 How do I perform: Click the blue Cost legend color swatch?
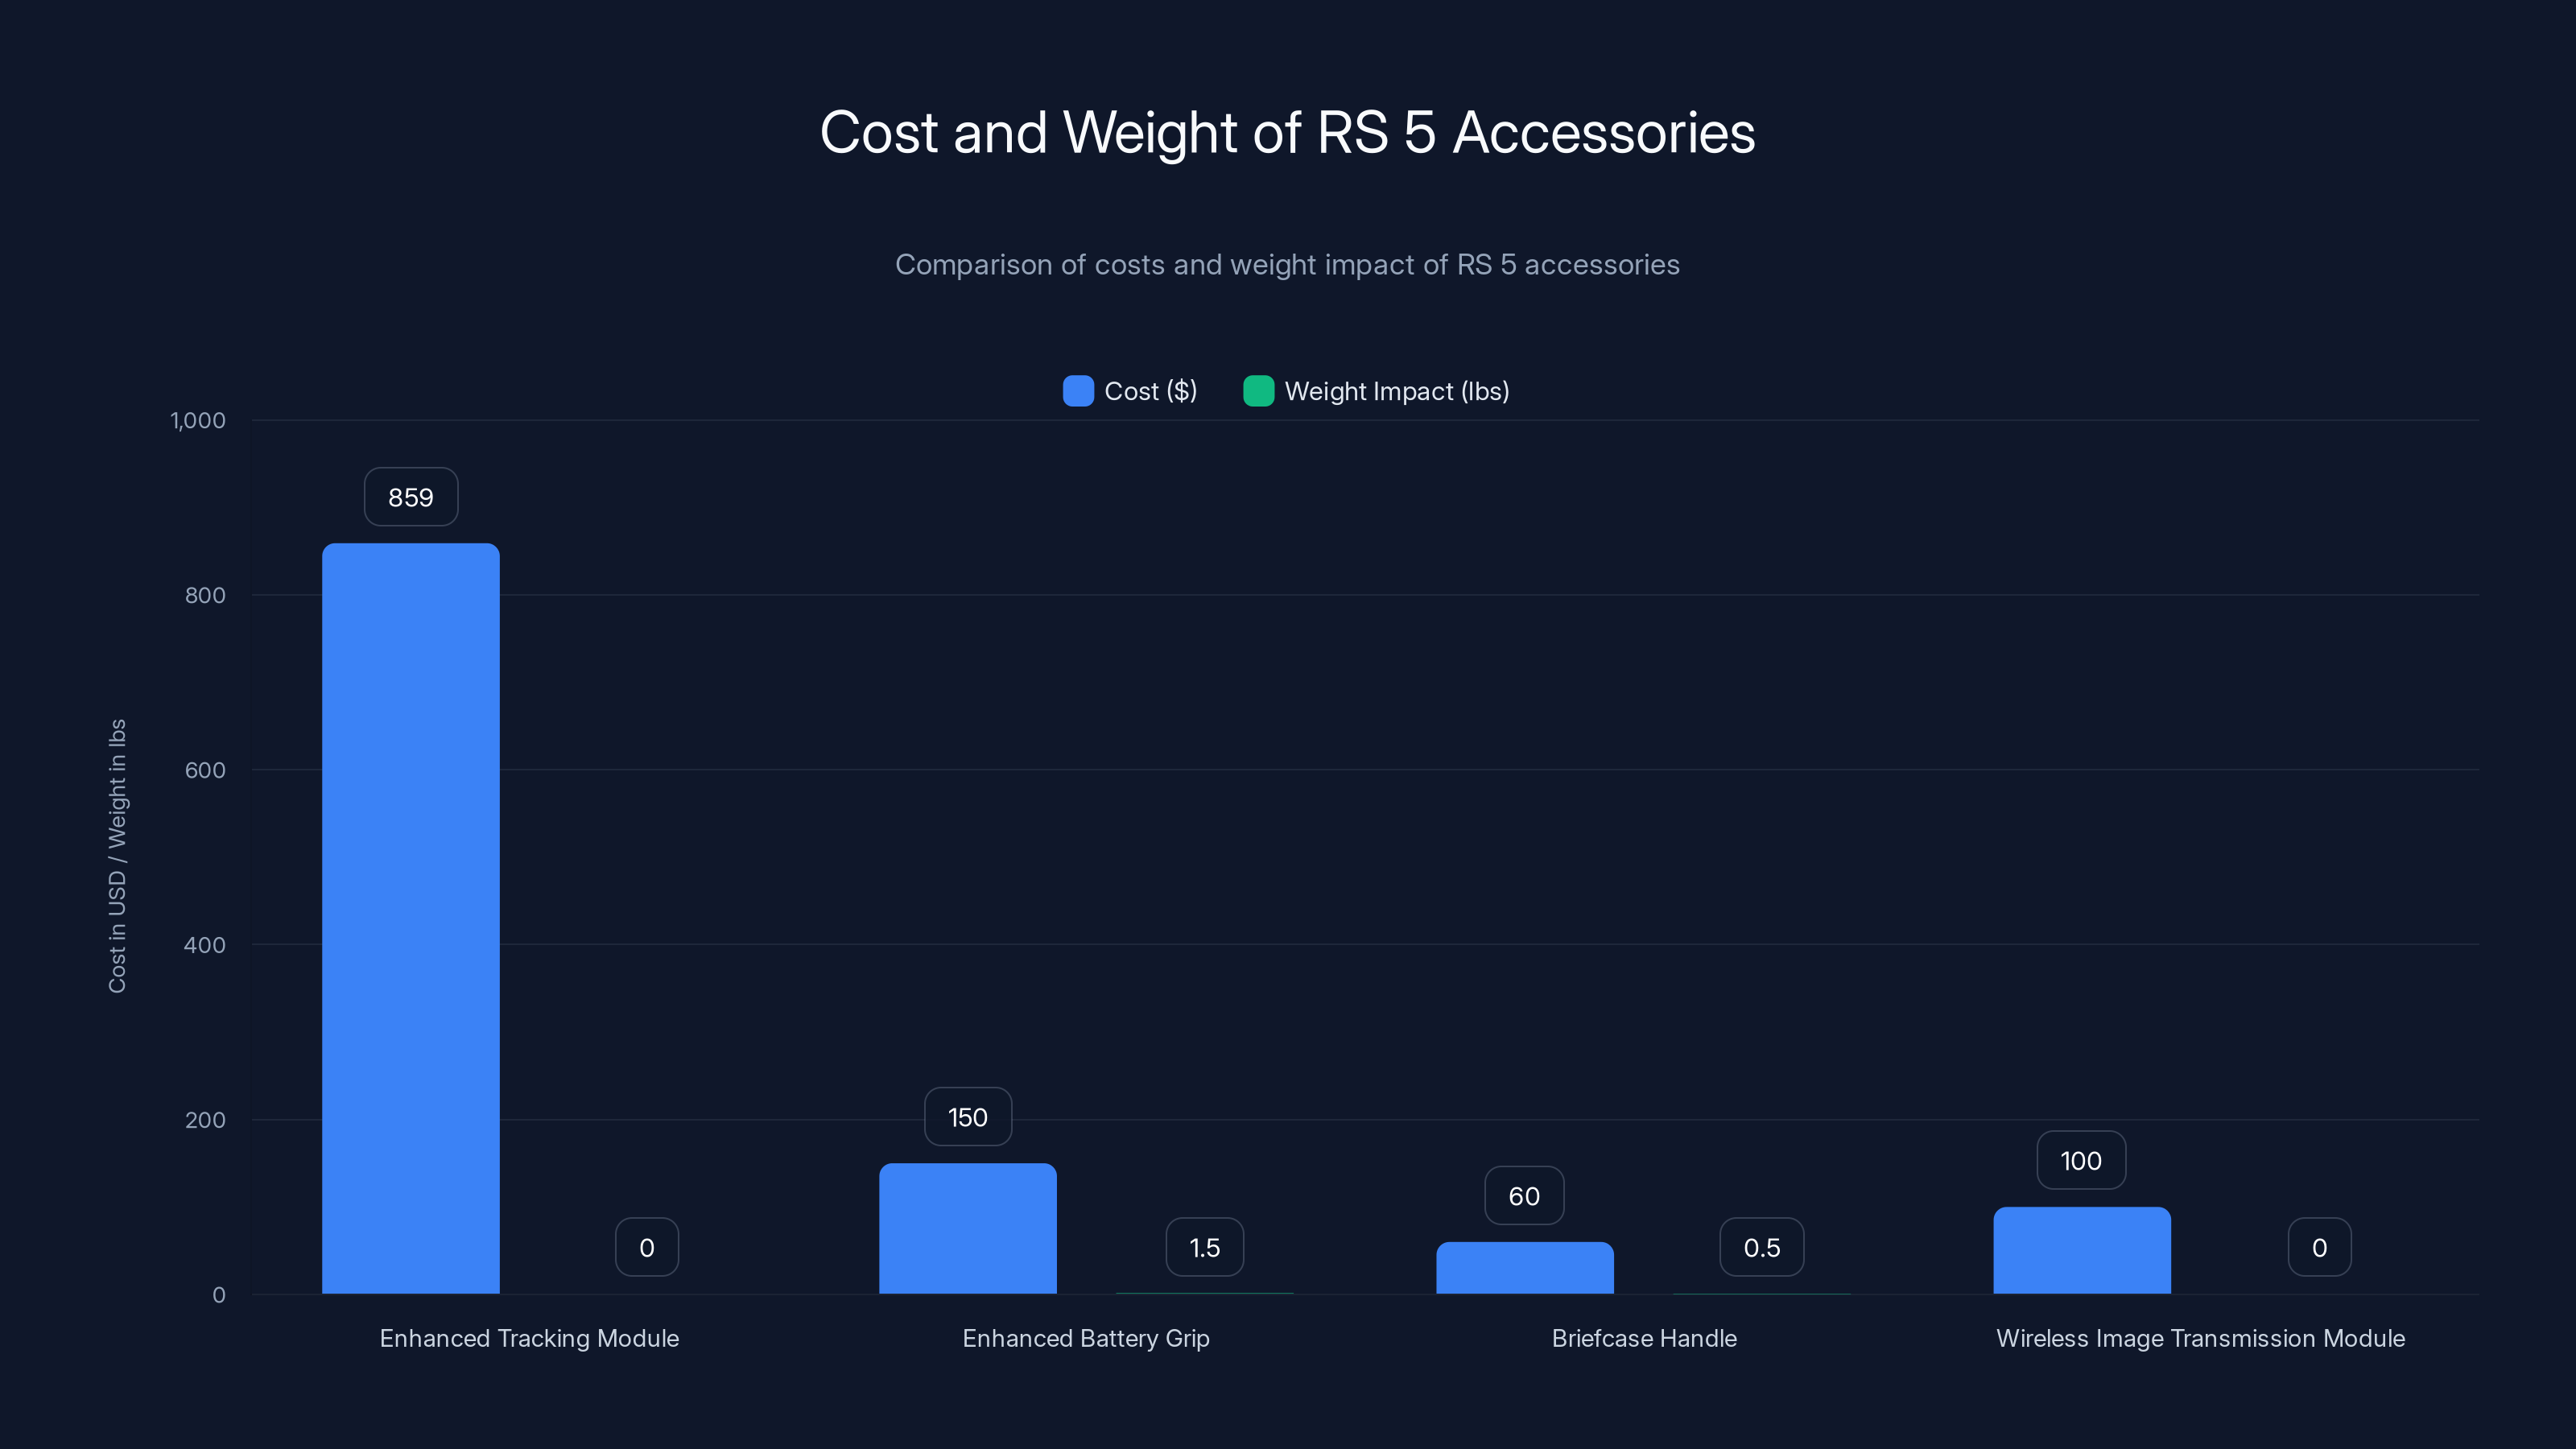pyautogui.click(x=1076, y=391)
